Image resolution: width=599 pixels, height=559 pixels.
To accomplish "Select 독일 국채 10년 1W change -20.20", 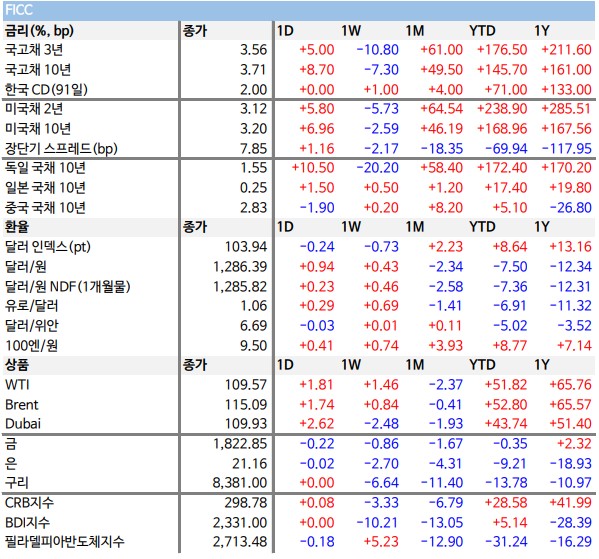I will (x=377, y=168).
